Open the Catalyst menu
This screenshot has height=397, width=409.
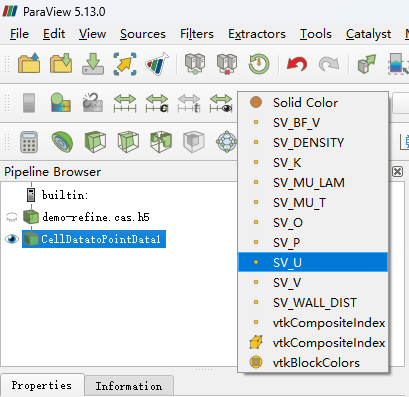pyautogui.click(x=368, y=34)
